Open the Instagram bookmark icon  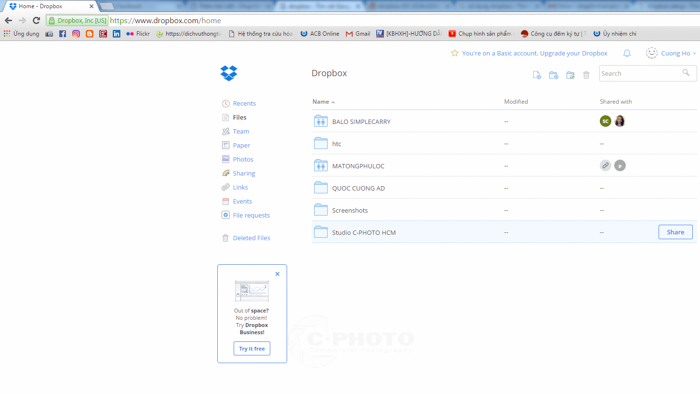pos(76,34)
